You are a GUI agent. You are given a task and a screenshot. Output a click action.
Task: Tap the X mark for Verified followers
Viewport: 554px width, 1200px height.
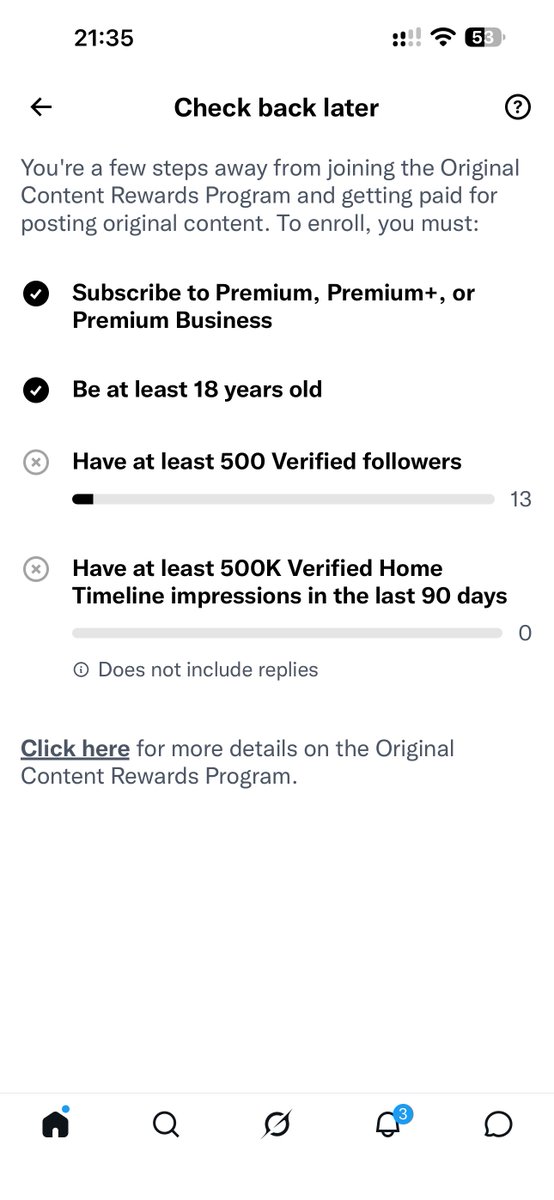pos(36,463)
